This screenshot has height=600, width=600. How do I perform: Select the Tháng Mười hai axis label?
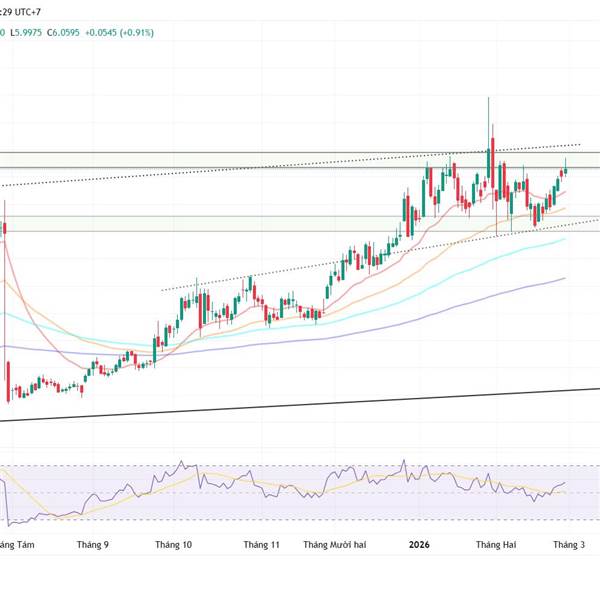pos(335,545)
